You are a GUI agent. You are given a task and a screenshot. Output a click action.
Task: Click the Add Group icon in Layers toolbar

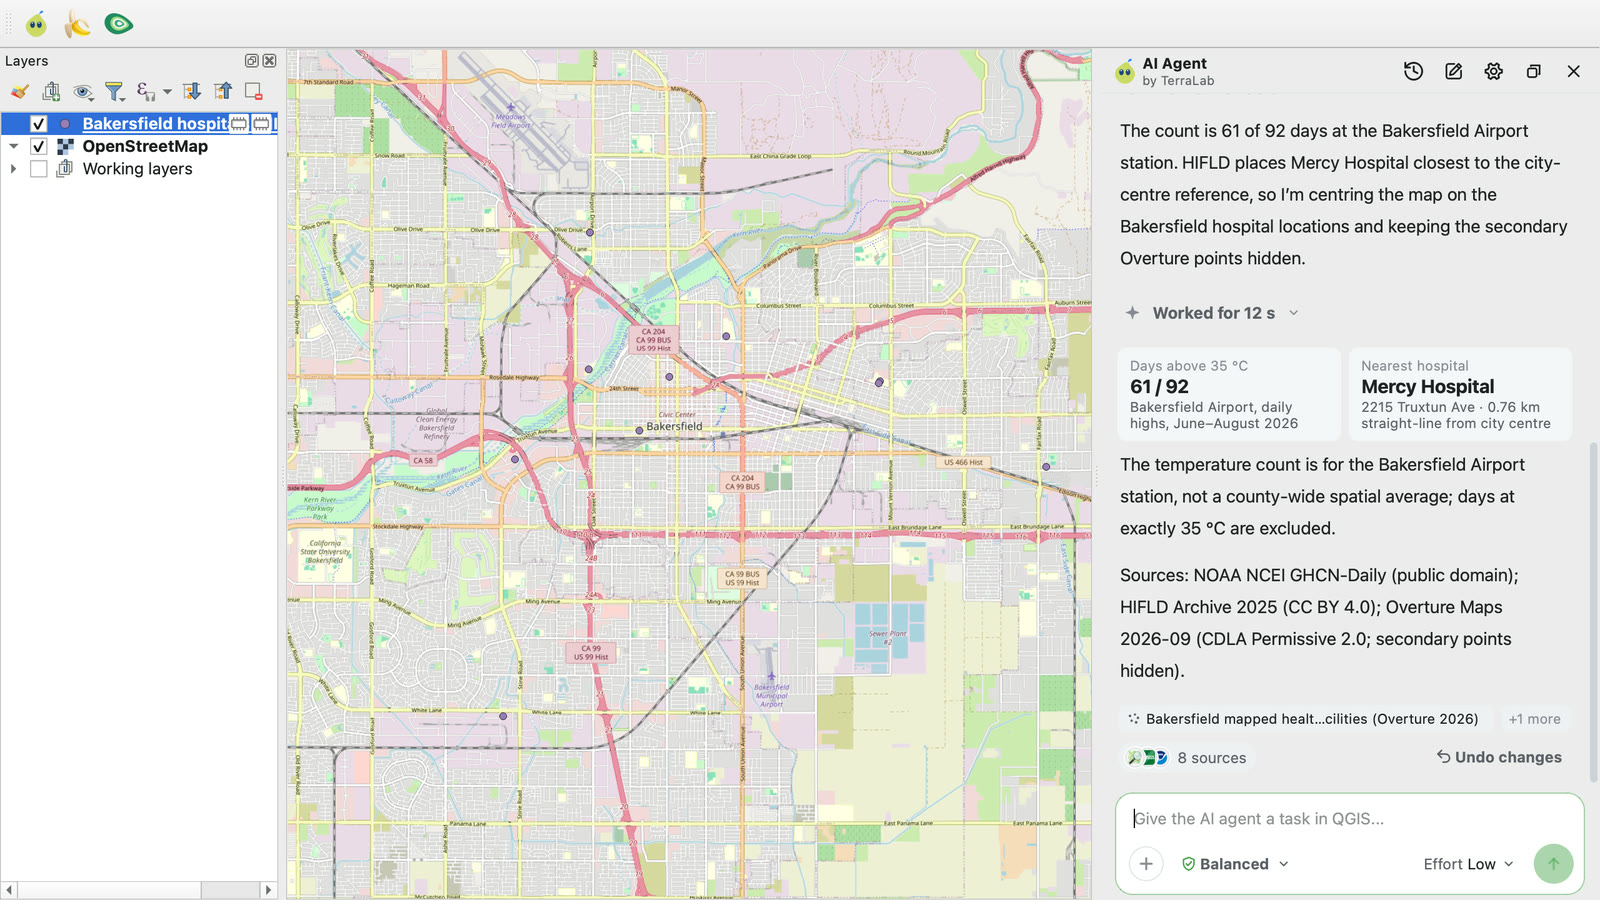(x=51, y=92)
